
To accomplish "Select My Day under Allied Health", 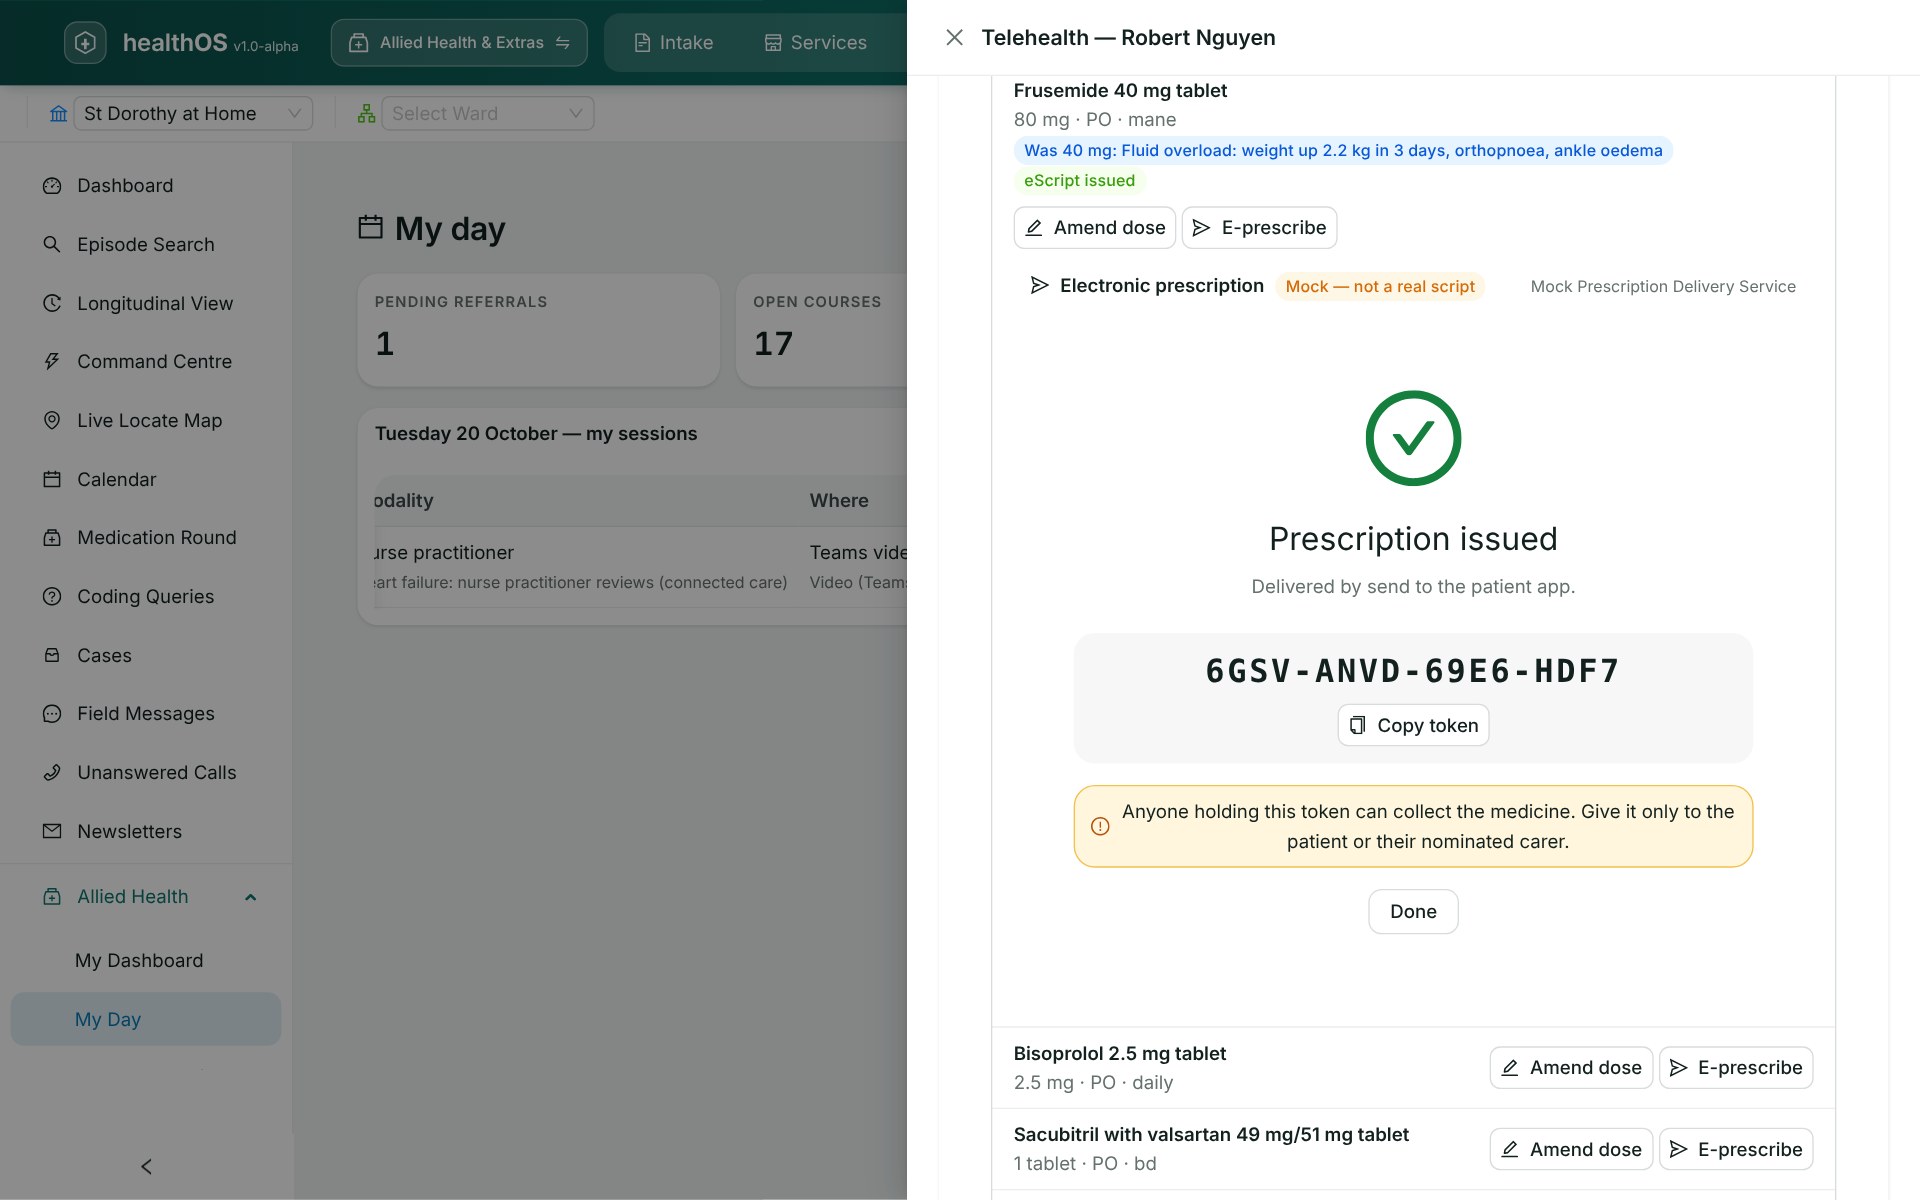I will click(146, 1019).
